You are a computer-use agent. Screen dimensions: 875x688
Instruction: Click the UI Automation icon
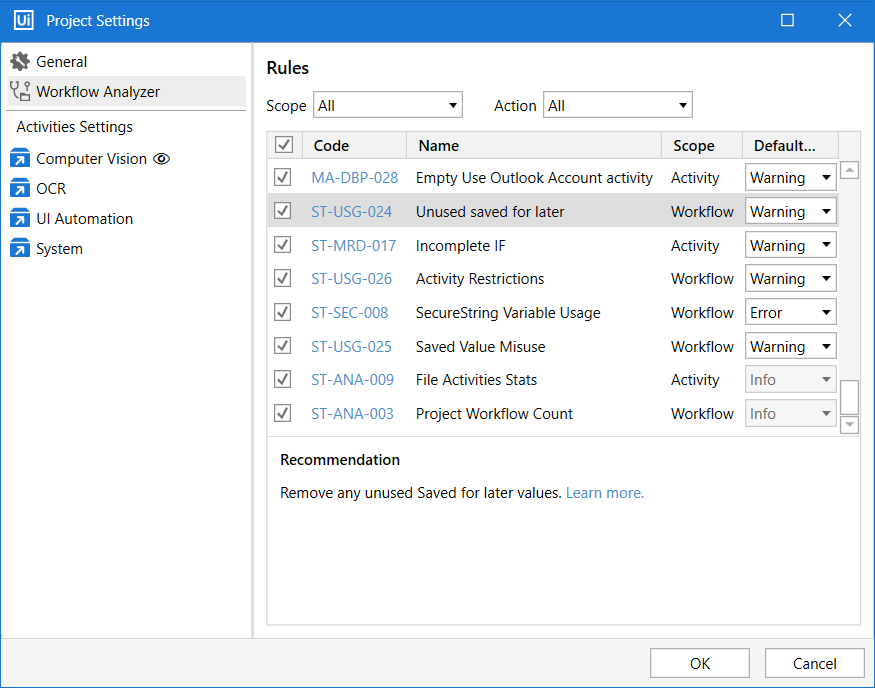(x=20, y=219)
